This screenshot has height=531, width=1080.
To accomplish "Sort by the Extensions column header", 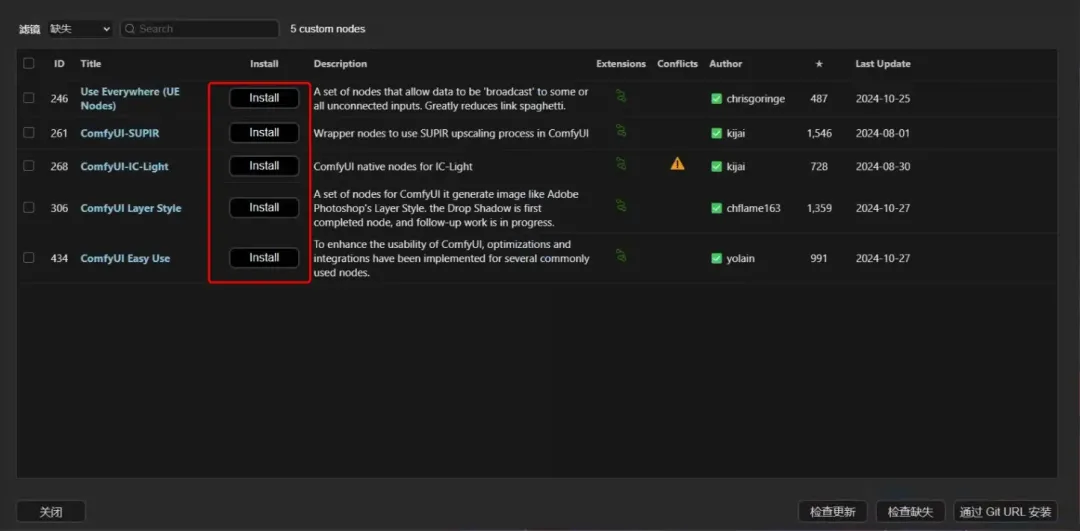I will click(621, 64).
